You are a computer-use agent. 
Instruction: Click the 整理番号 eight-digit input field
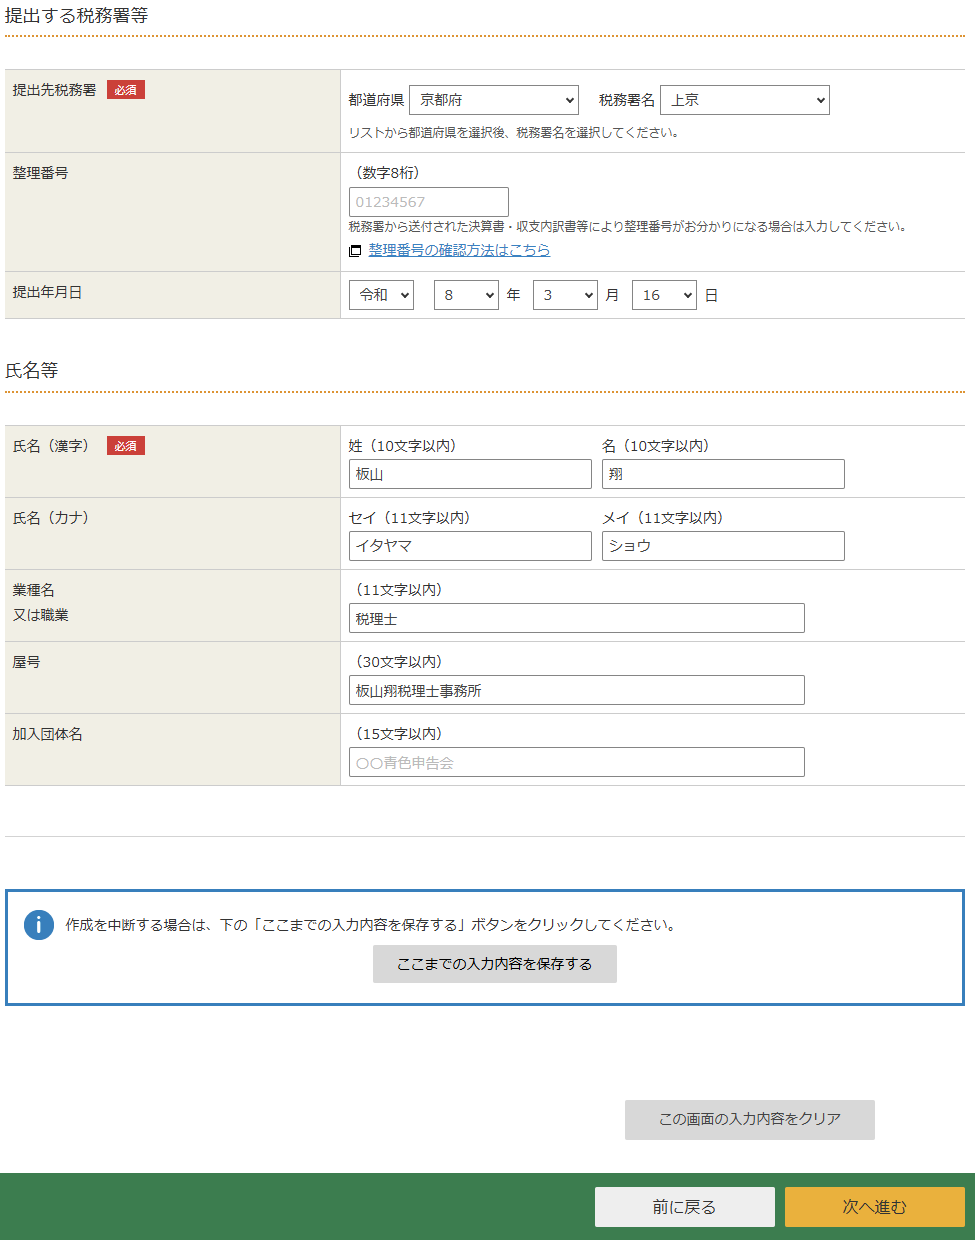428,202
